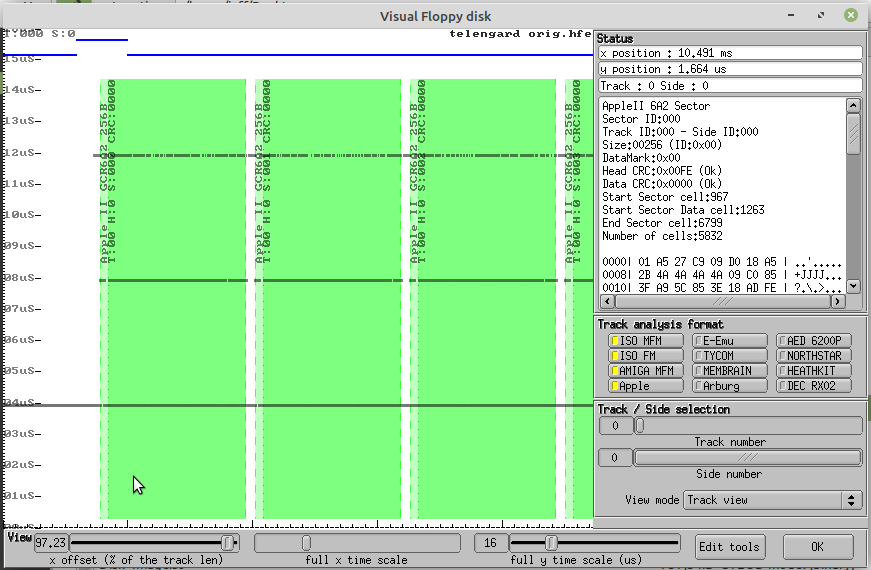This screenshot has height=570, width=871.
Task: Click 'Head CRC:0x00FE (Ok)' line
Action: click(662, 171)
